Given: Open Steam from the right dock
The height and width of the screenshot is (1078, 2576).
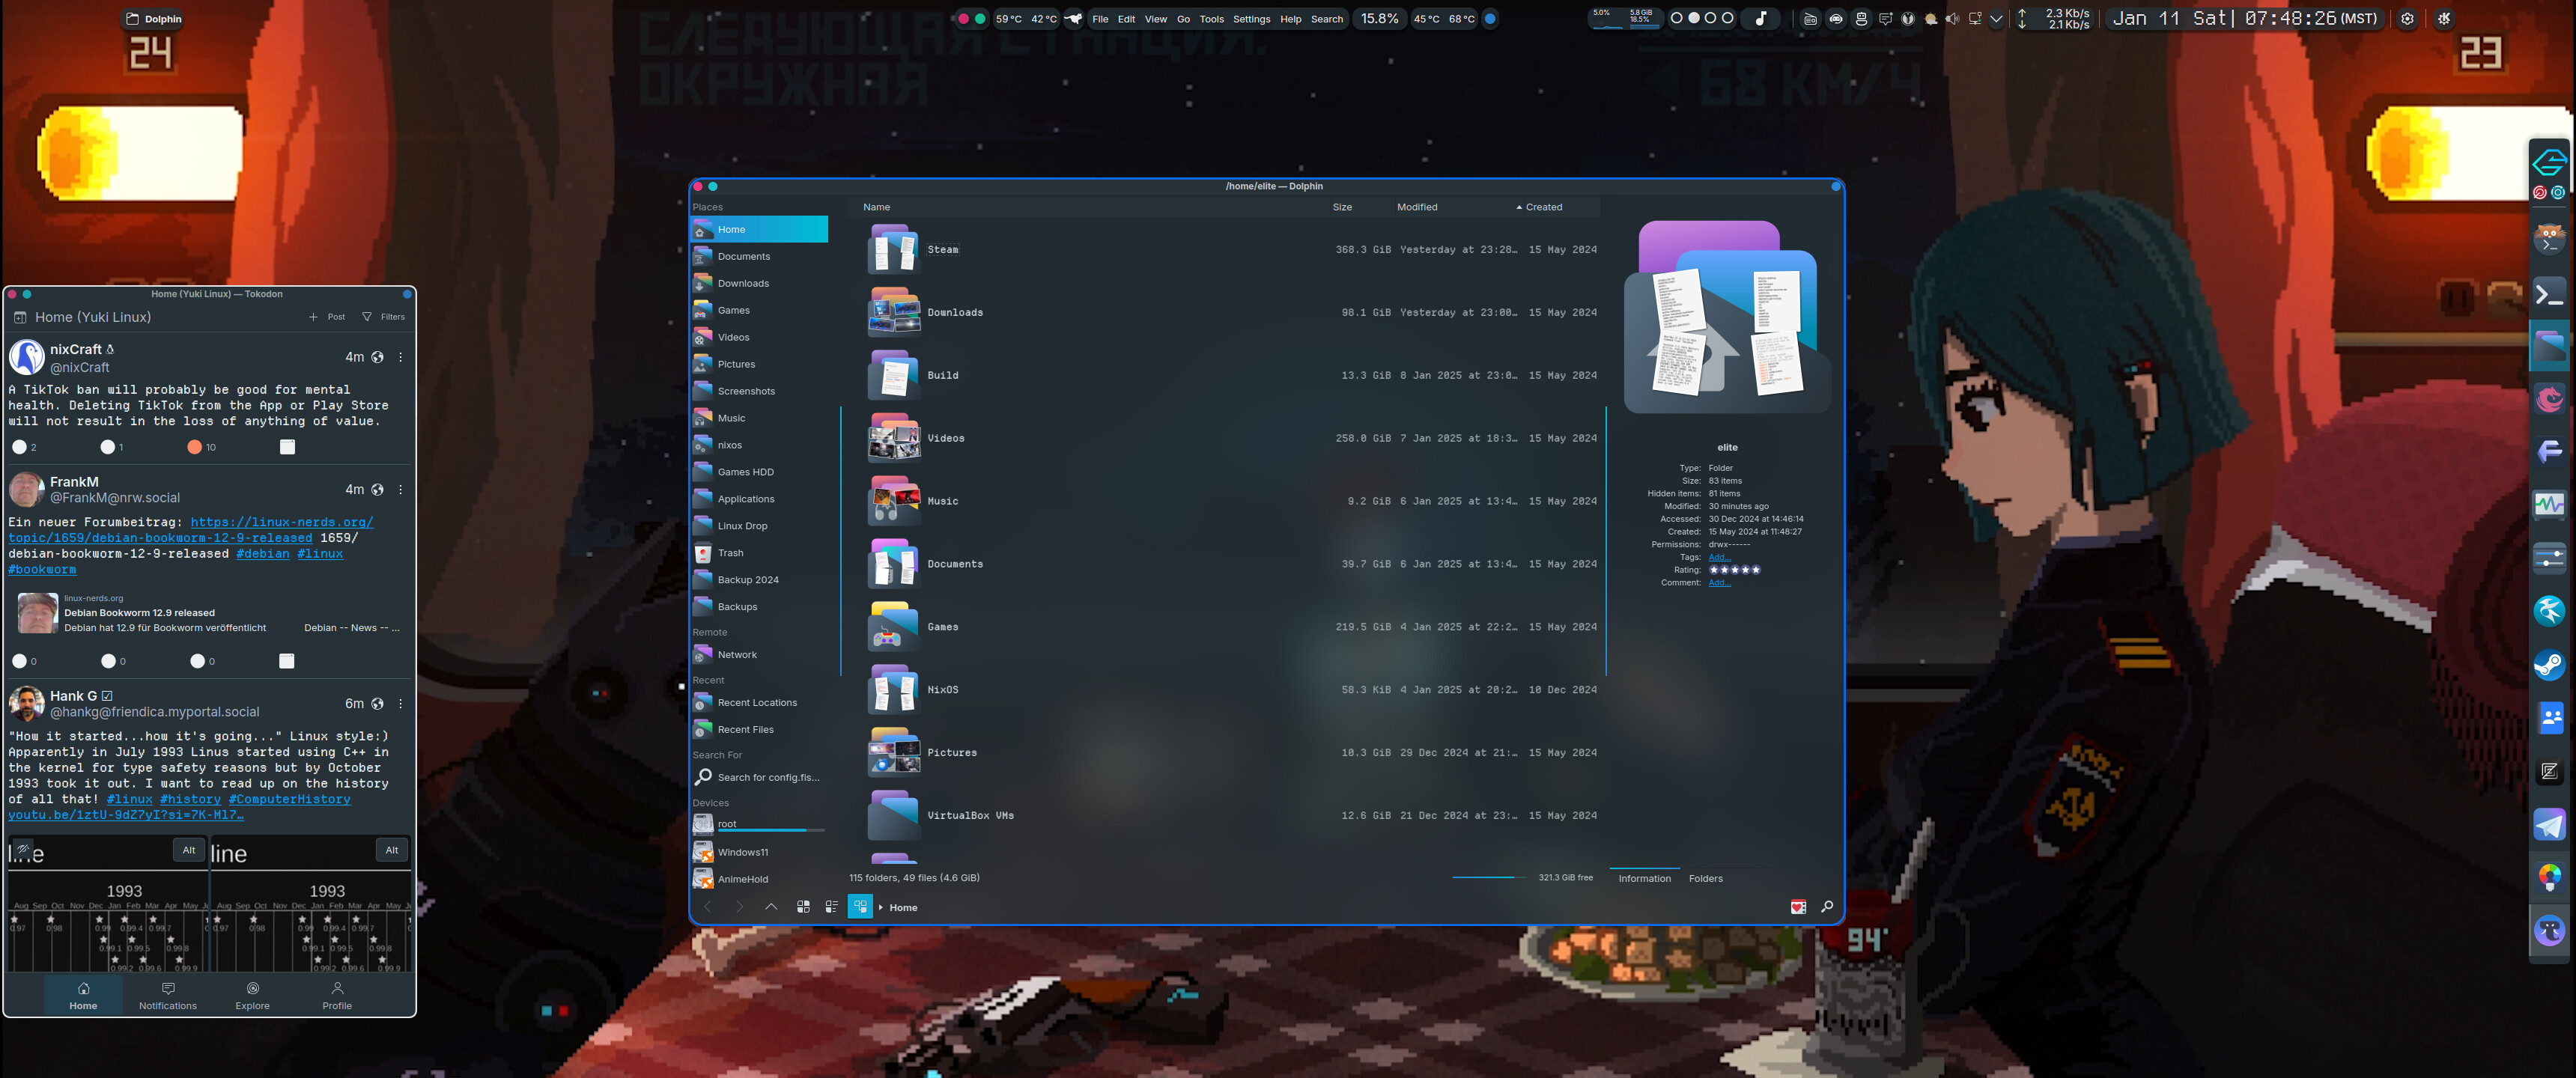Looking at the screenshot, I should click(2549, 665).
